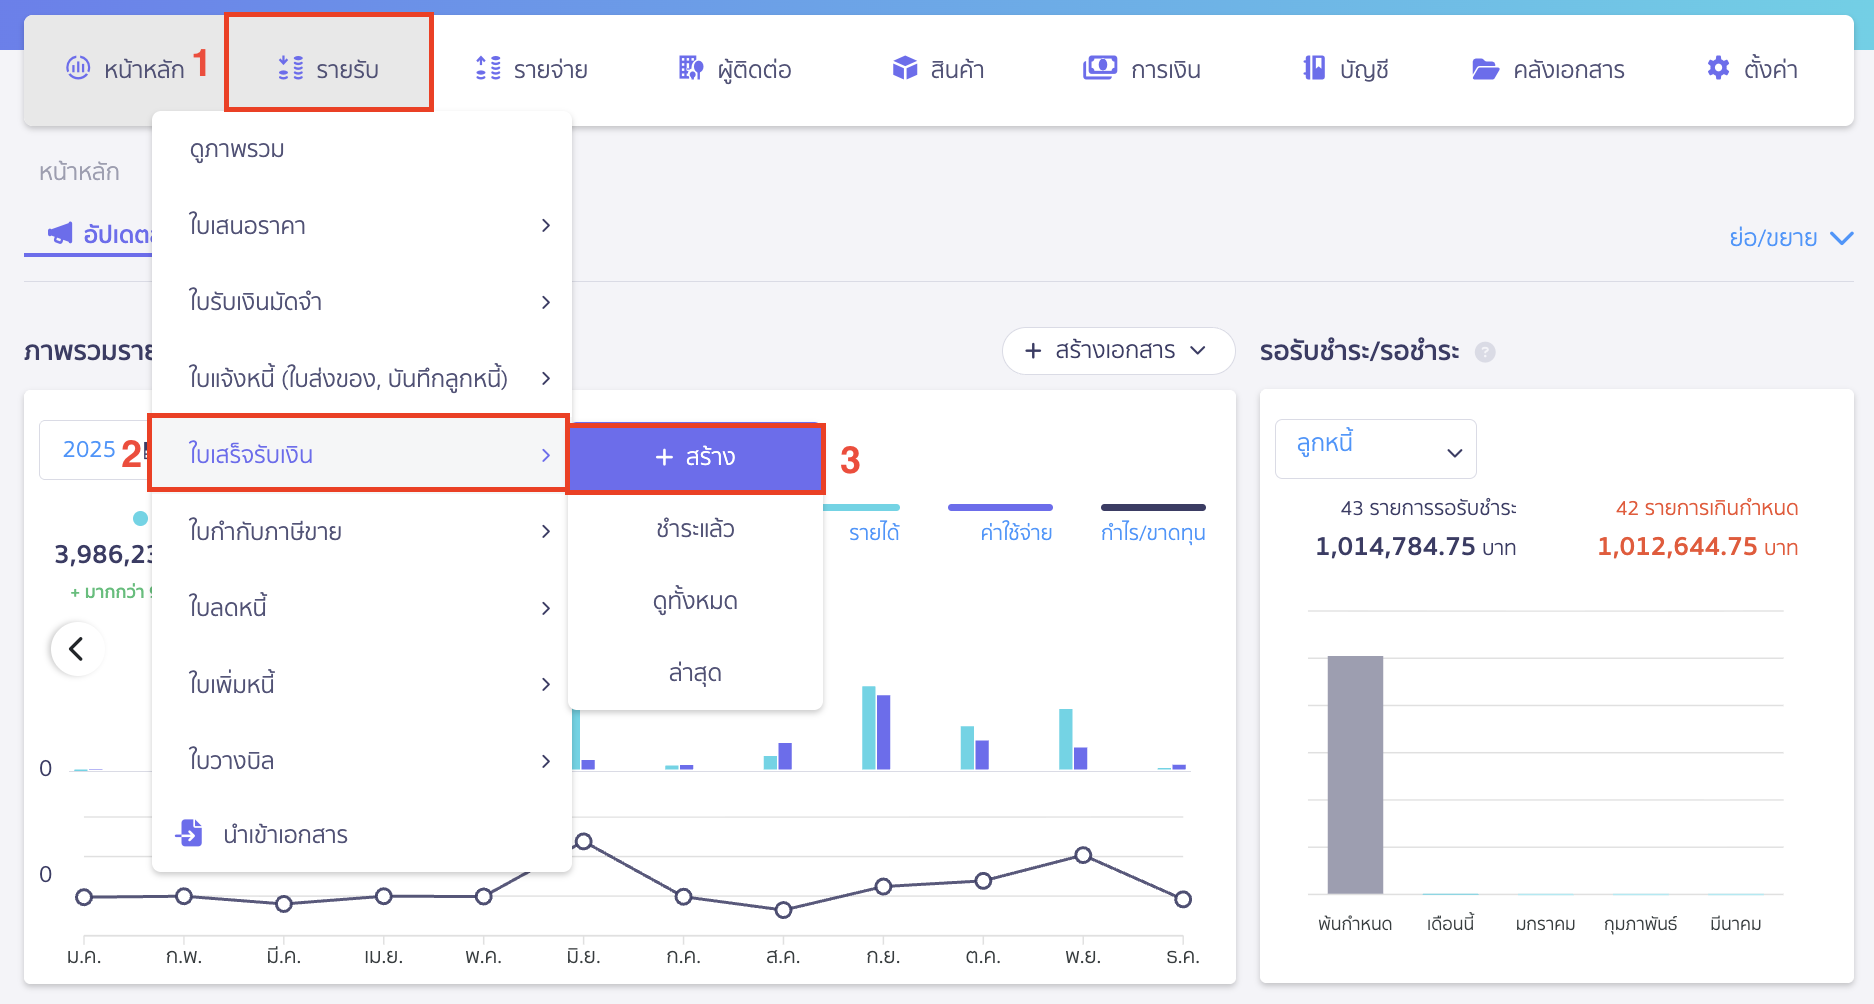This screenshot has height=1004, width=1874.
Task: Click the import document (นำเข้าเอกสาร) icon
Action: 189,833
